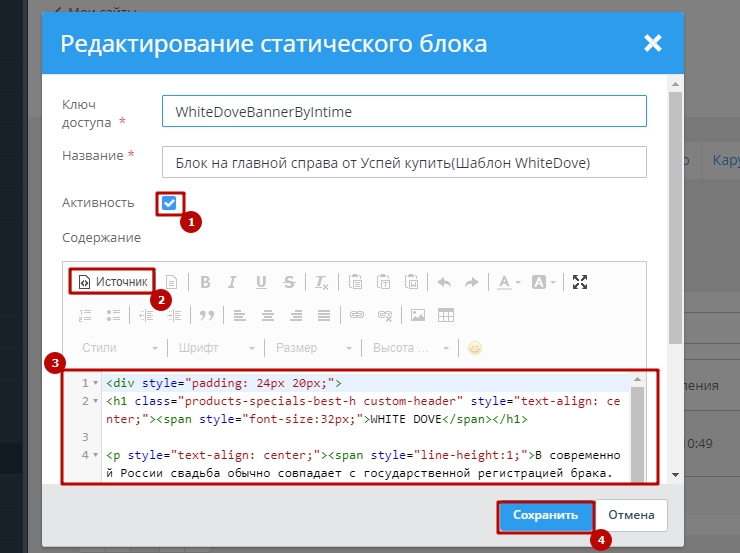Toggle Bold formatting in editor toolbar
Viewport: 740px width, 553px height.
pos(204,282)
